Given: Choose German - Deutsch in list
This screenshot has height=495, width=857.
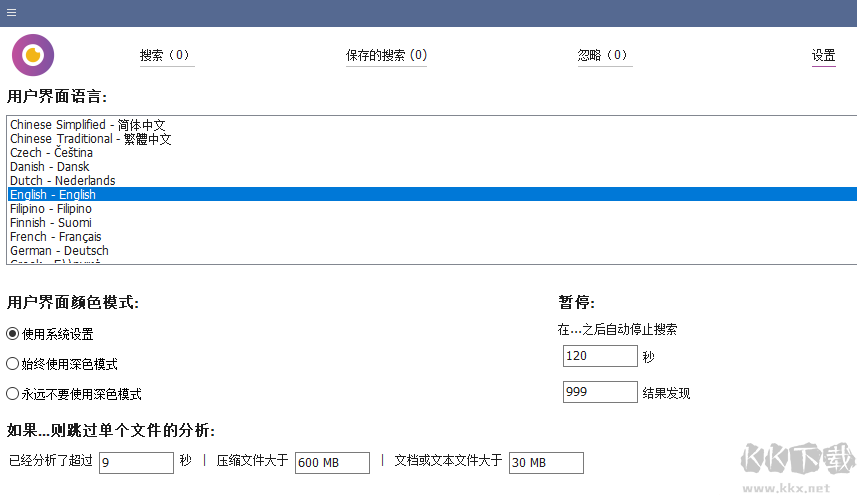Looking at the screenshot, I should [60, 251].
